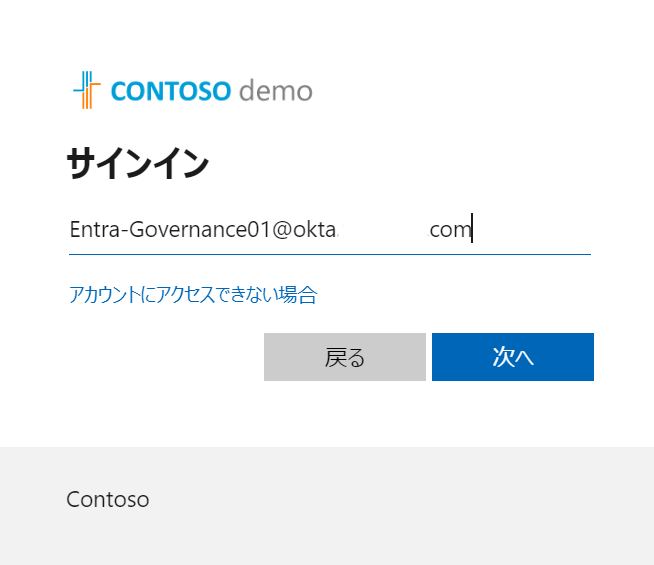Click the blue CONTOSO logo wordmark

point(171,91)
